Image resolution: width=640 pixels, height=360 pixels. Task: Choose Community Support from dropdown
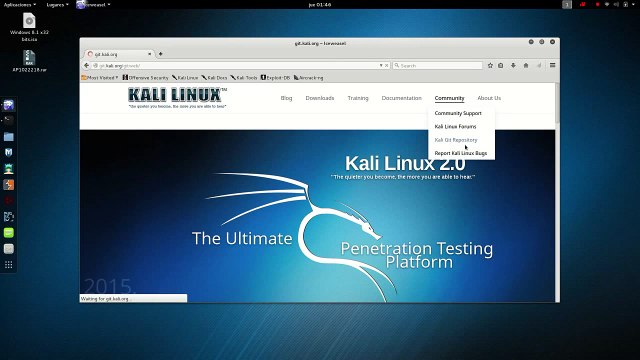[458, 113]
